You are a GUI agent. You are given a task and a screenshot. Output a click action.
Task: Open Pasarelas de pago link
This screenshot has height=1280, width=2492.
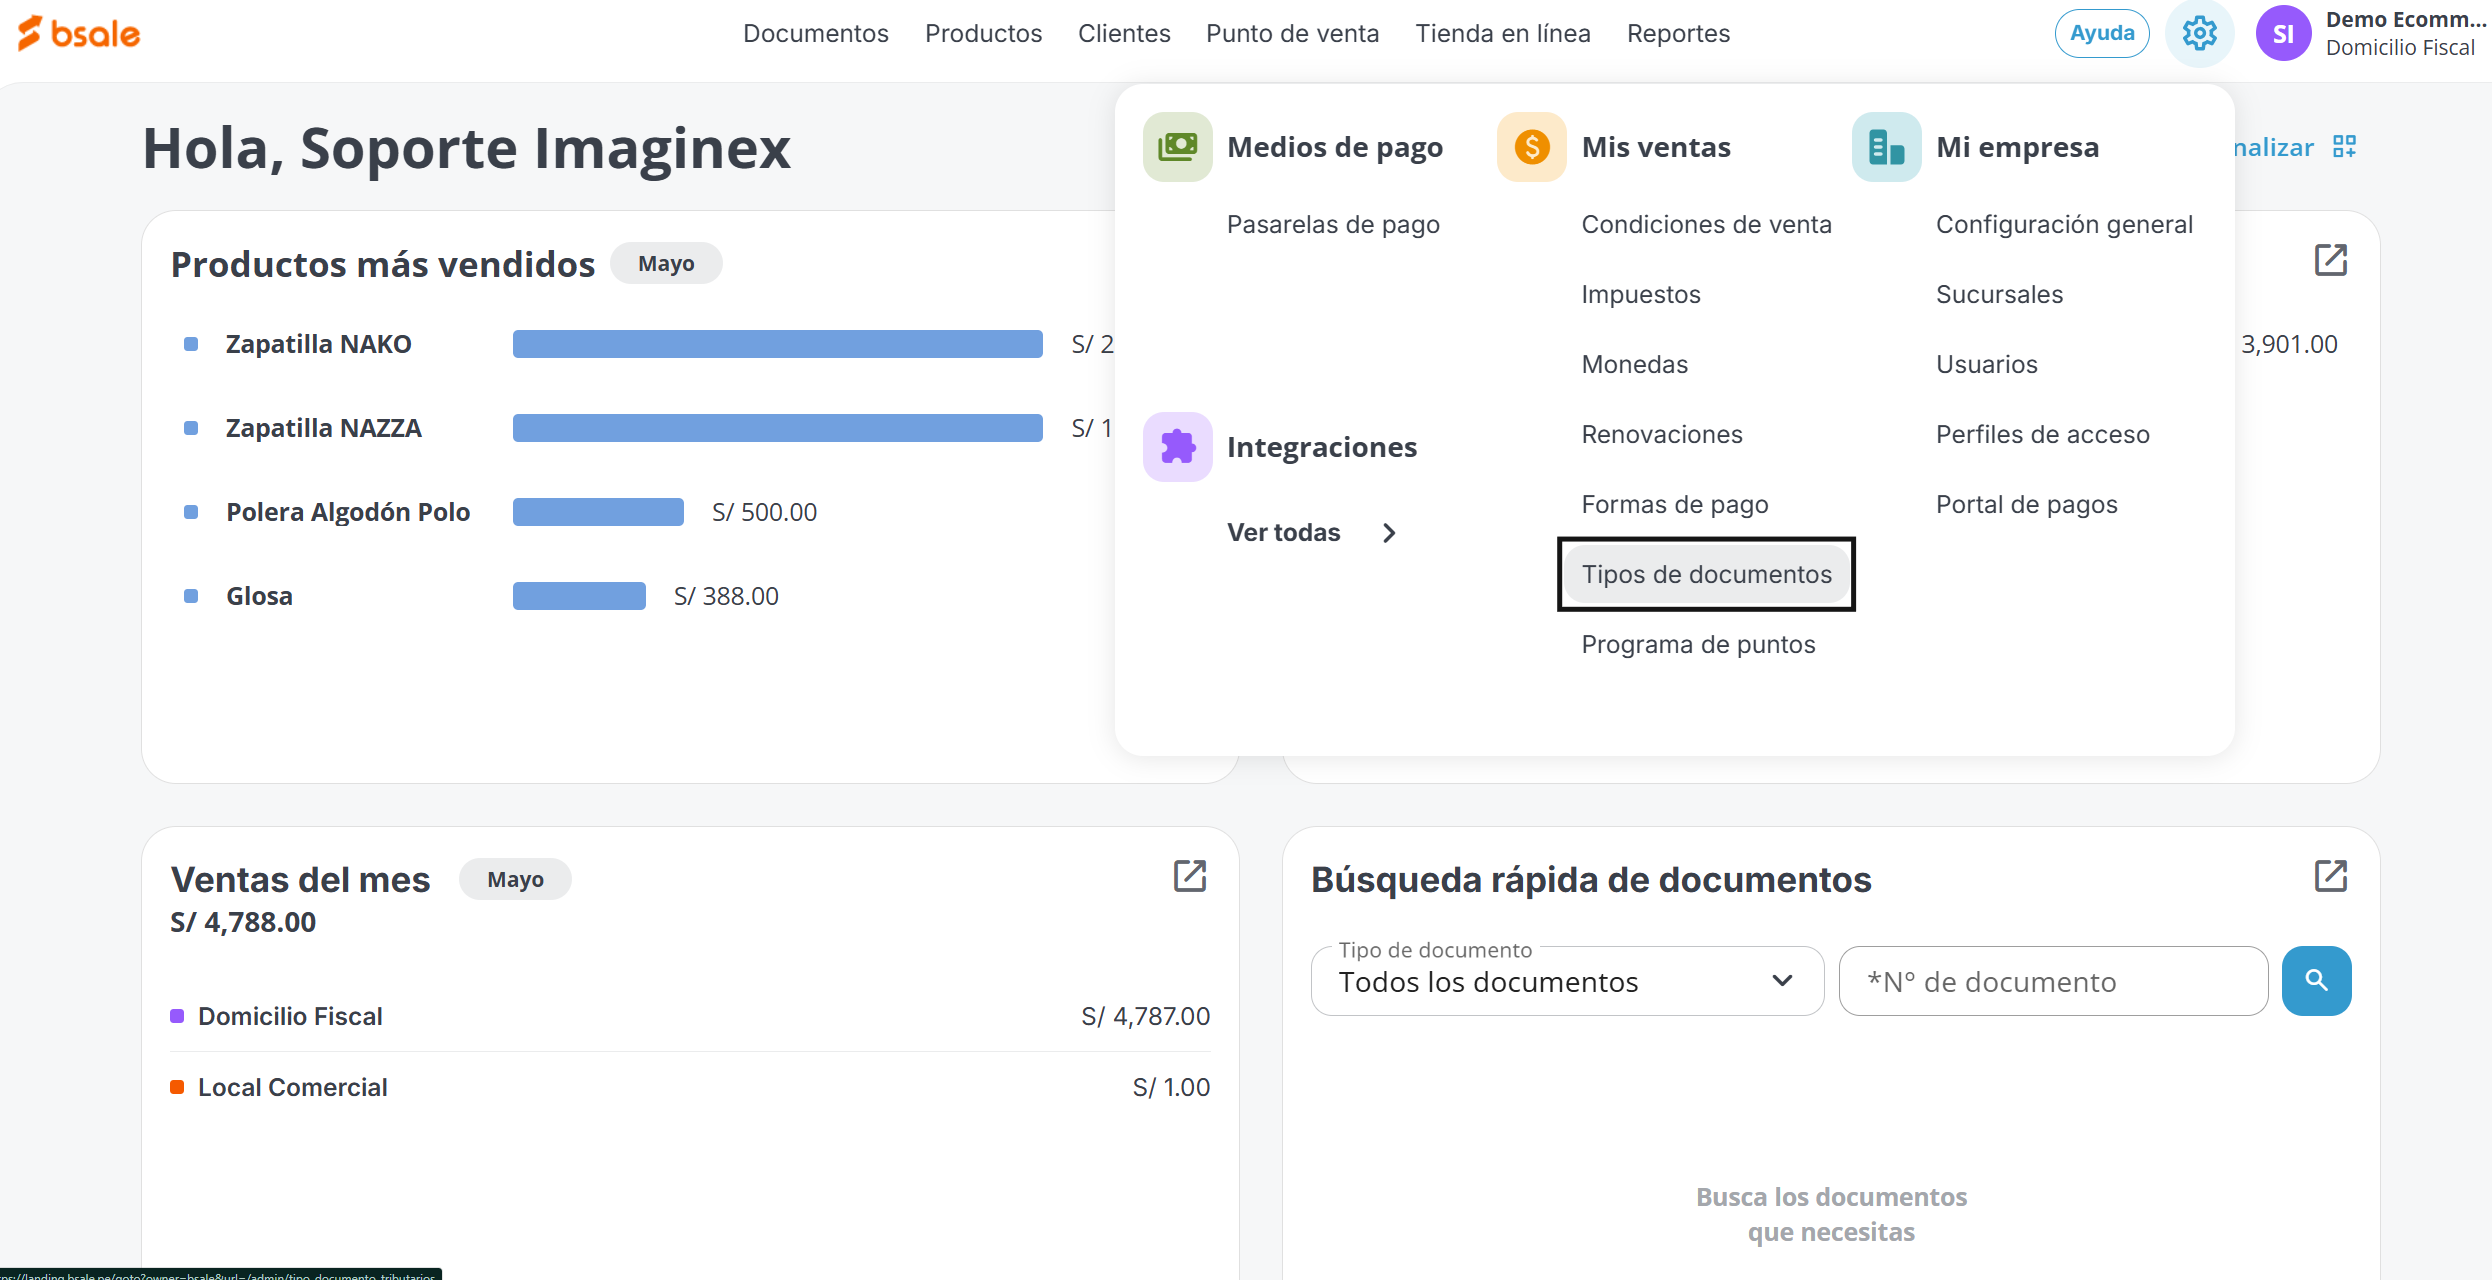pyautogui.click(x=1332, y=224)
